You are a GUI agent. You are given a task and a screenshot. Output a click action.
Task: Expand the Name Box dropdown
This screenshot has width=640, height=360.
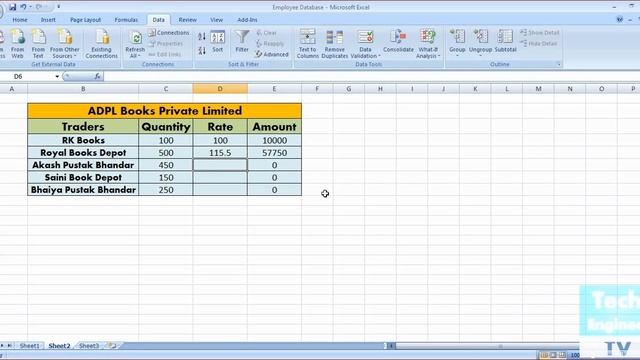57,76
